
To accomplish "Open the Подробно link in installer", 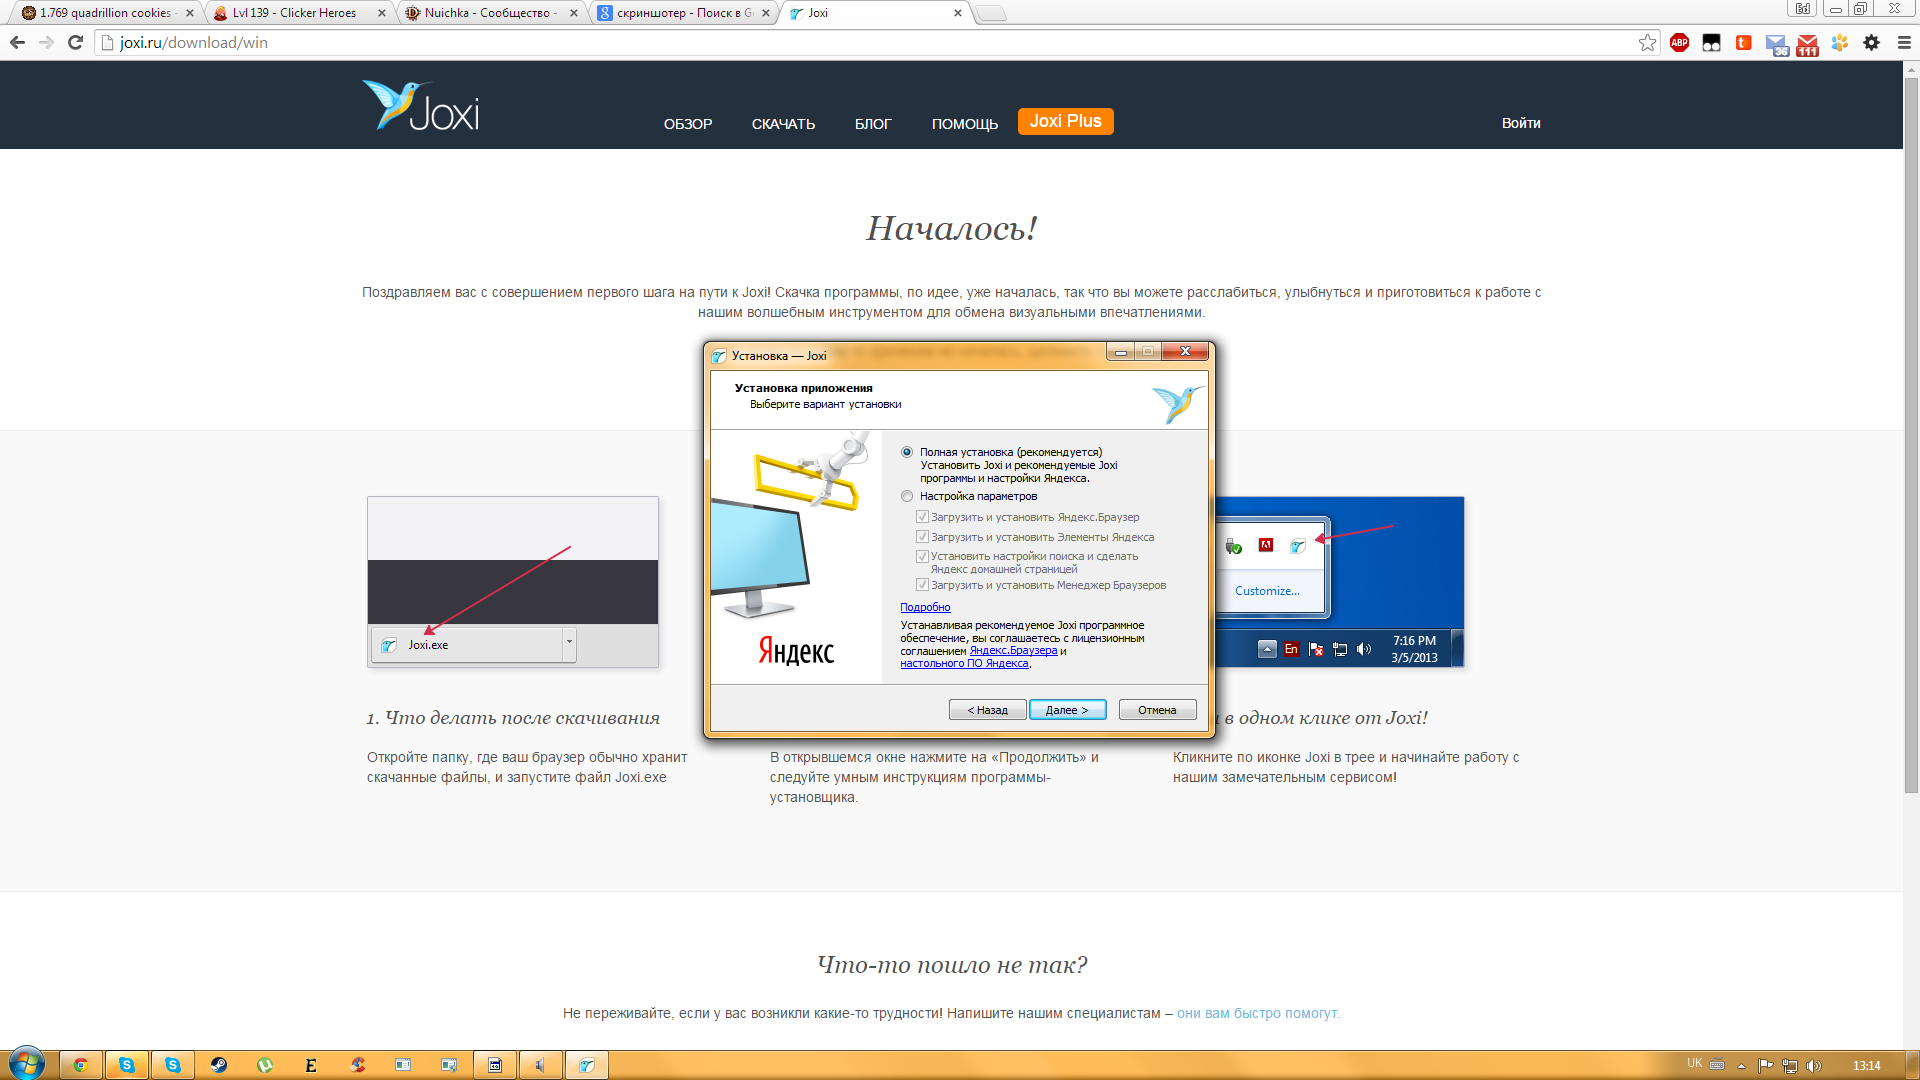I will point(925,607).
